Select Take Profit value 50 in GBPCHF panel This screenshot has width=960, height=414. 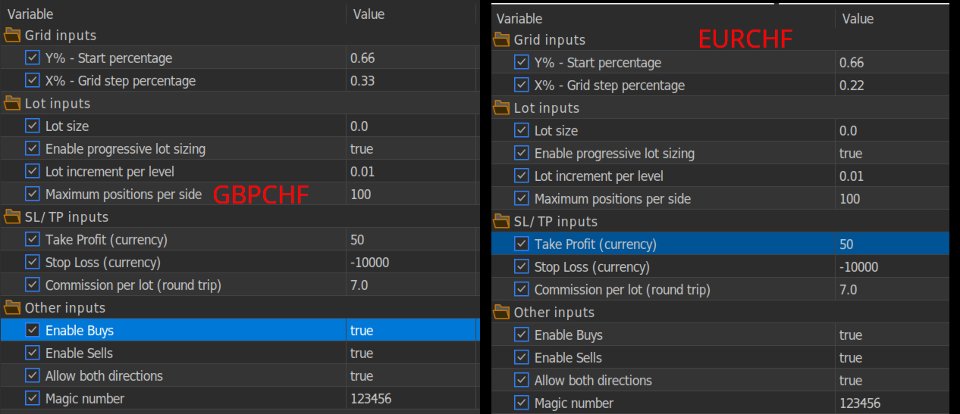(357, 239)
